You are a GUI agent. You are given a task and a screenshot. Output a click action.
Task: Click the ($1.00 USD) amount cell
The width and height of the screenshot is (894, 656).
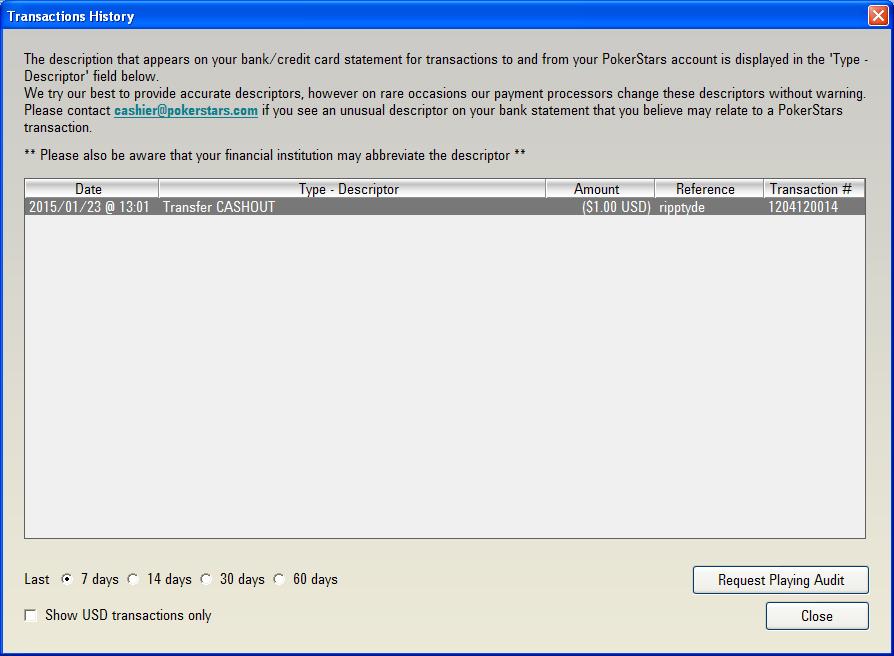[616, 207]
